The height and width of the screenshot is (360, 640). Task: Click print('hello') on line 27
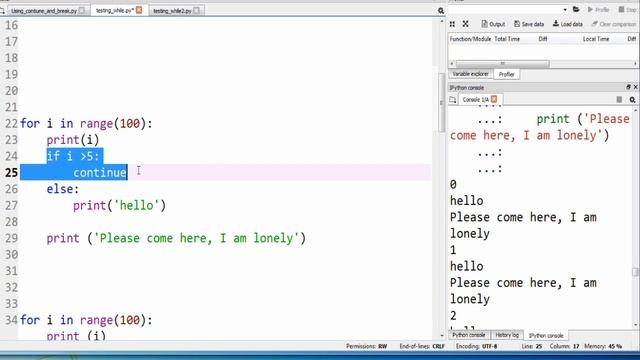(x=120, y=205)
